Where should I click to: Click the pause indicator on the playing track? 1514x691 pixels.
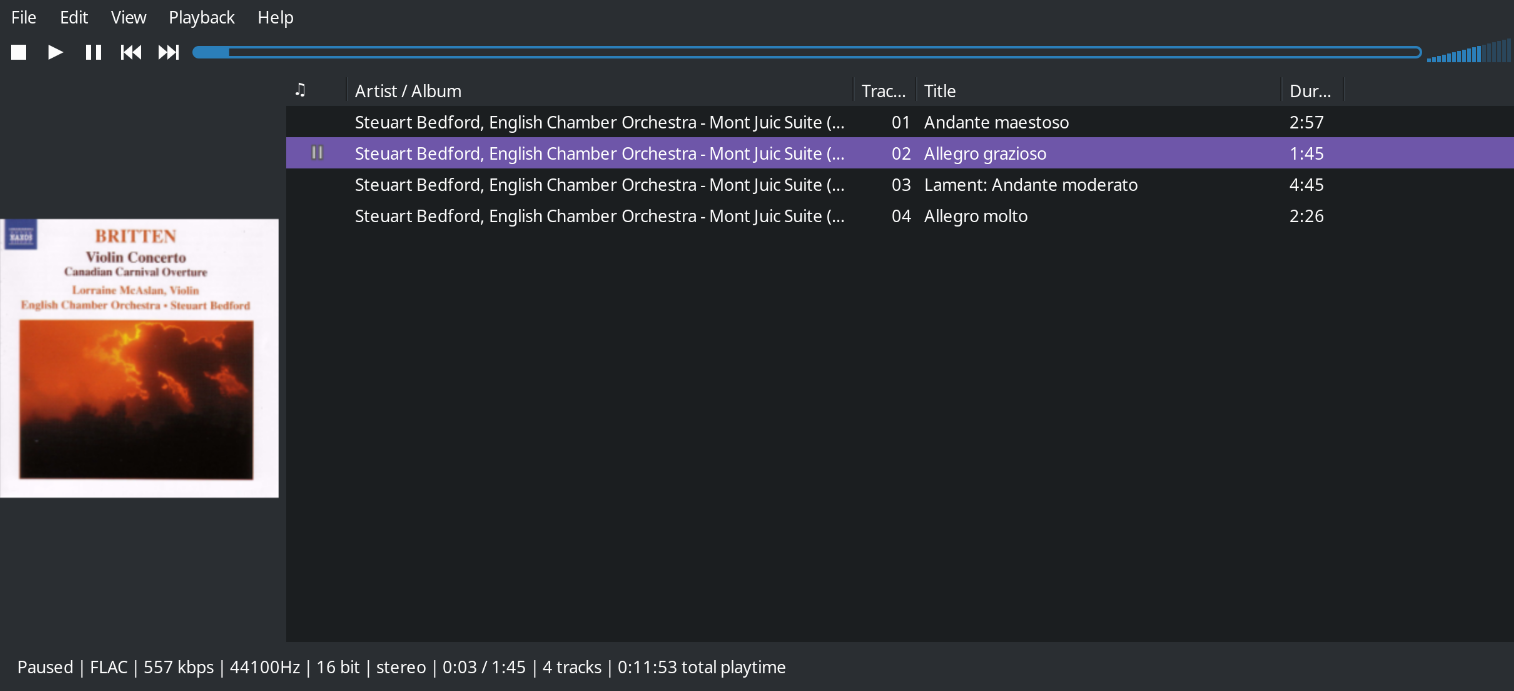click(317, 152)
